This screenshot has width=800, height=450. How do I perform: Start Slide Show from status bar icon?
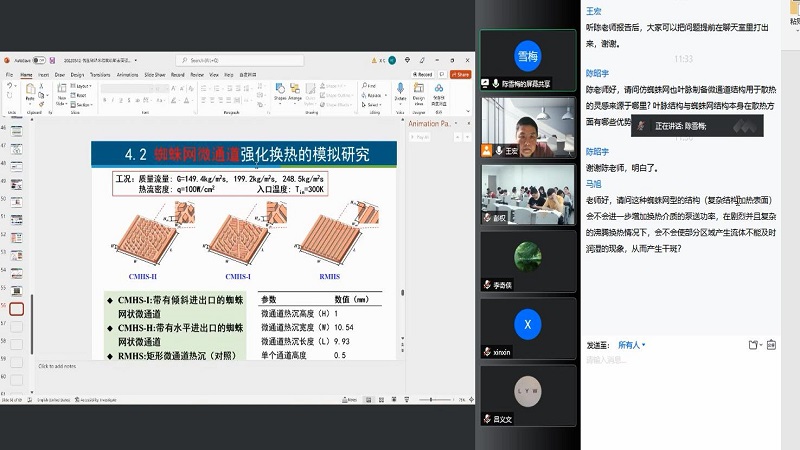(407, 400)
